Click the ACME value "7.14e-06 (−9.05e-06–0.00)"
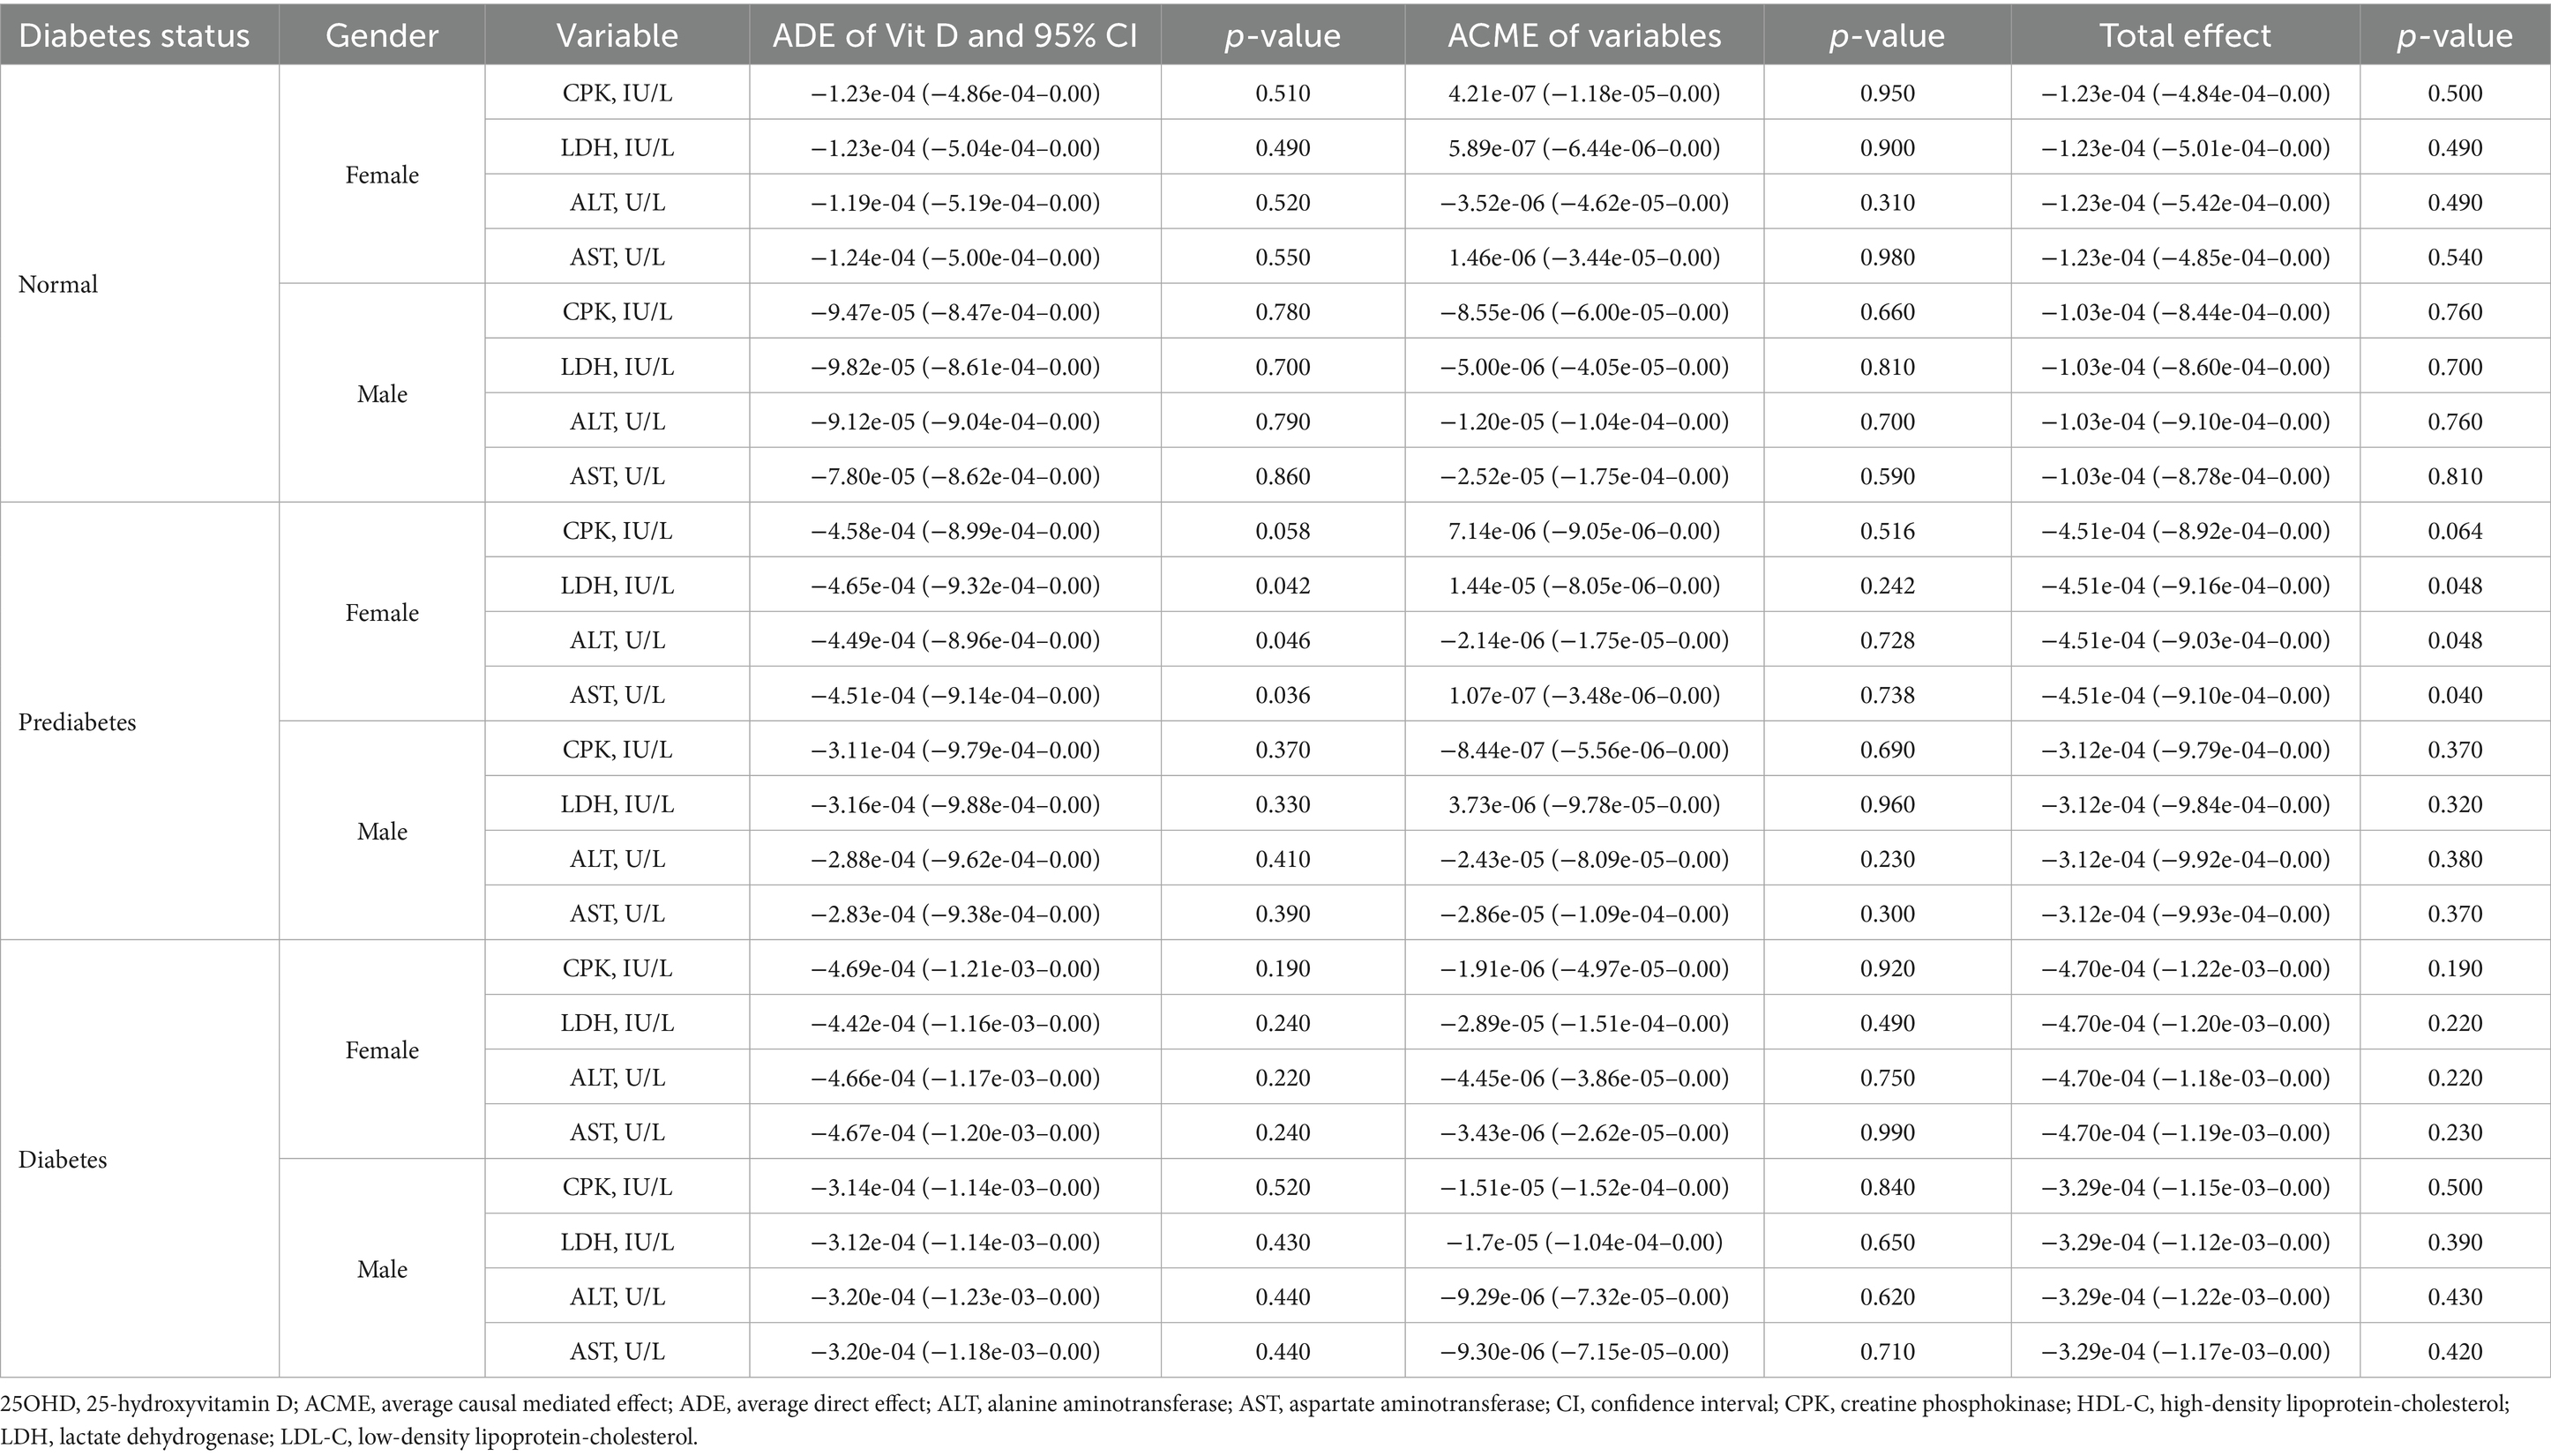This screenshot has width=2551, height=1456. point(1584,531)
